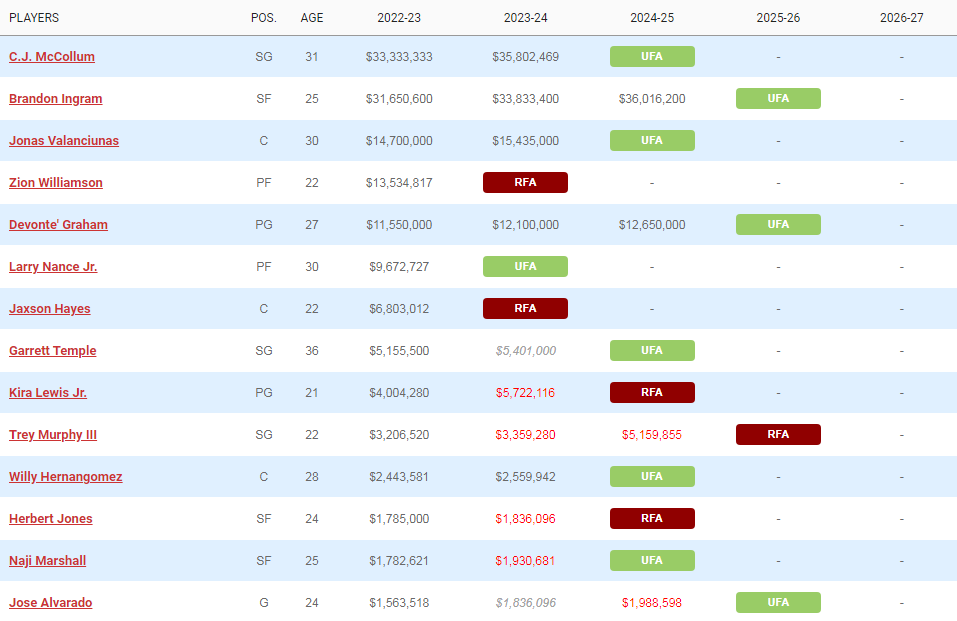Click the PLAYERS column header
Image resolution: width=957 pixels, height=621 pixels.
tap(34, 18)
